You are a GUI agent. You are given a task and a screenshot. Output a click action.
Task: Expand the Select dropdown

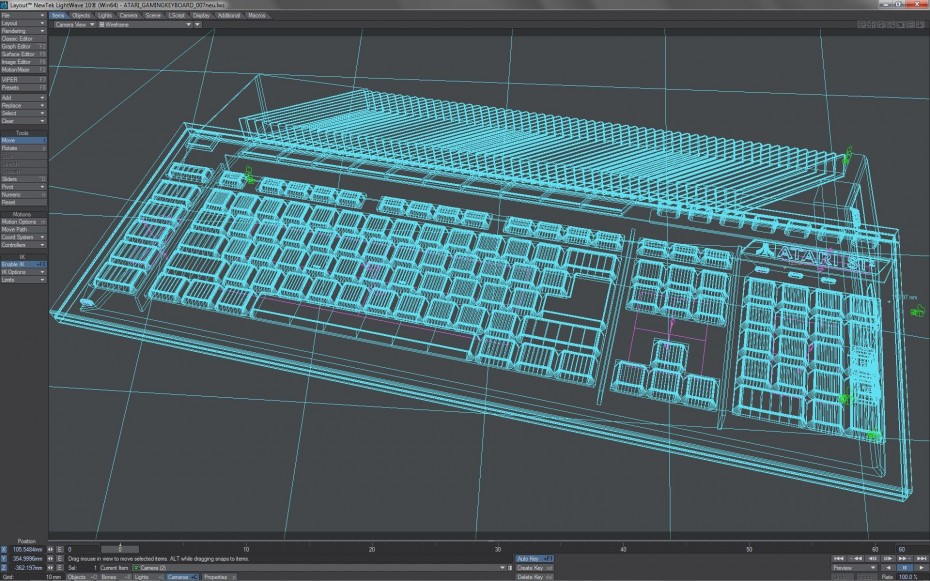point(23,113)
